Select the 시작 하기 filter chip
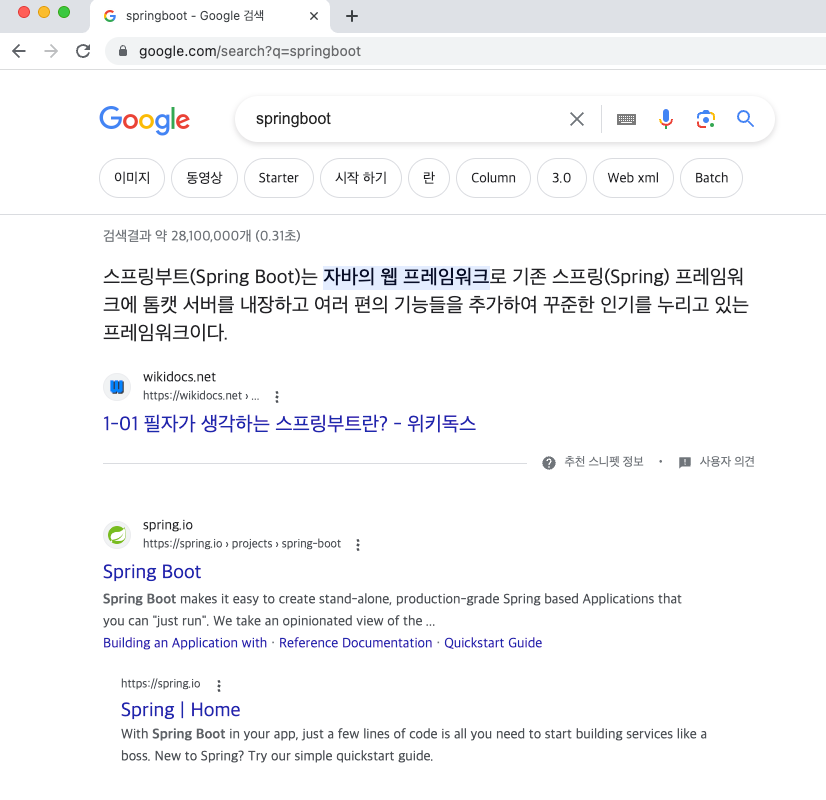The width and height of the screenshot is (826, 800). [361, 178]
